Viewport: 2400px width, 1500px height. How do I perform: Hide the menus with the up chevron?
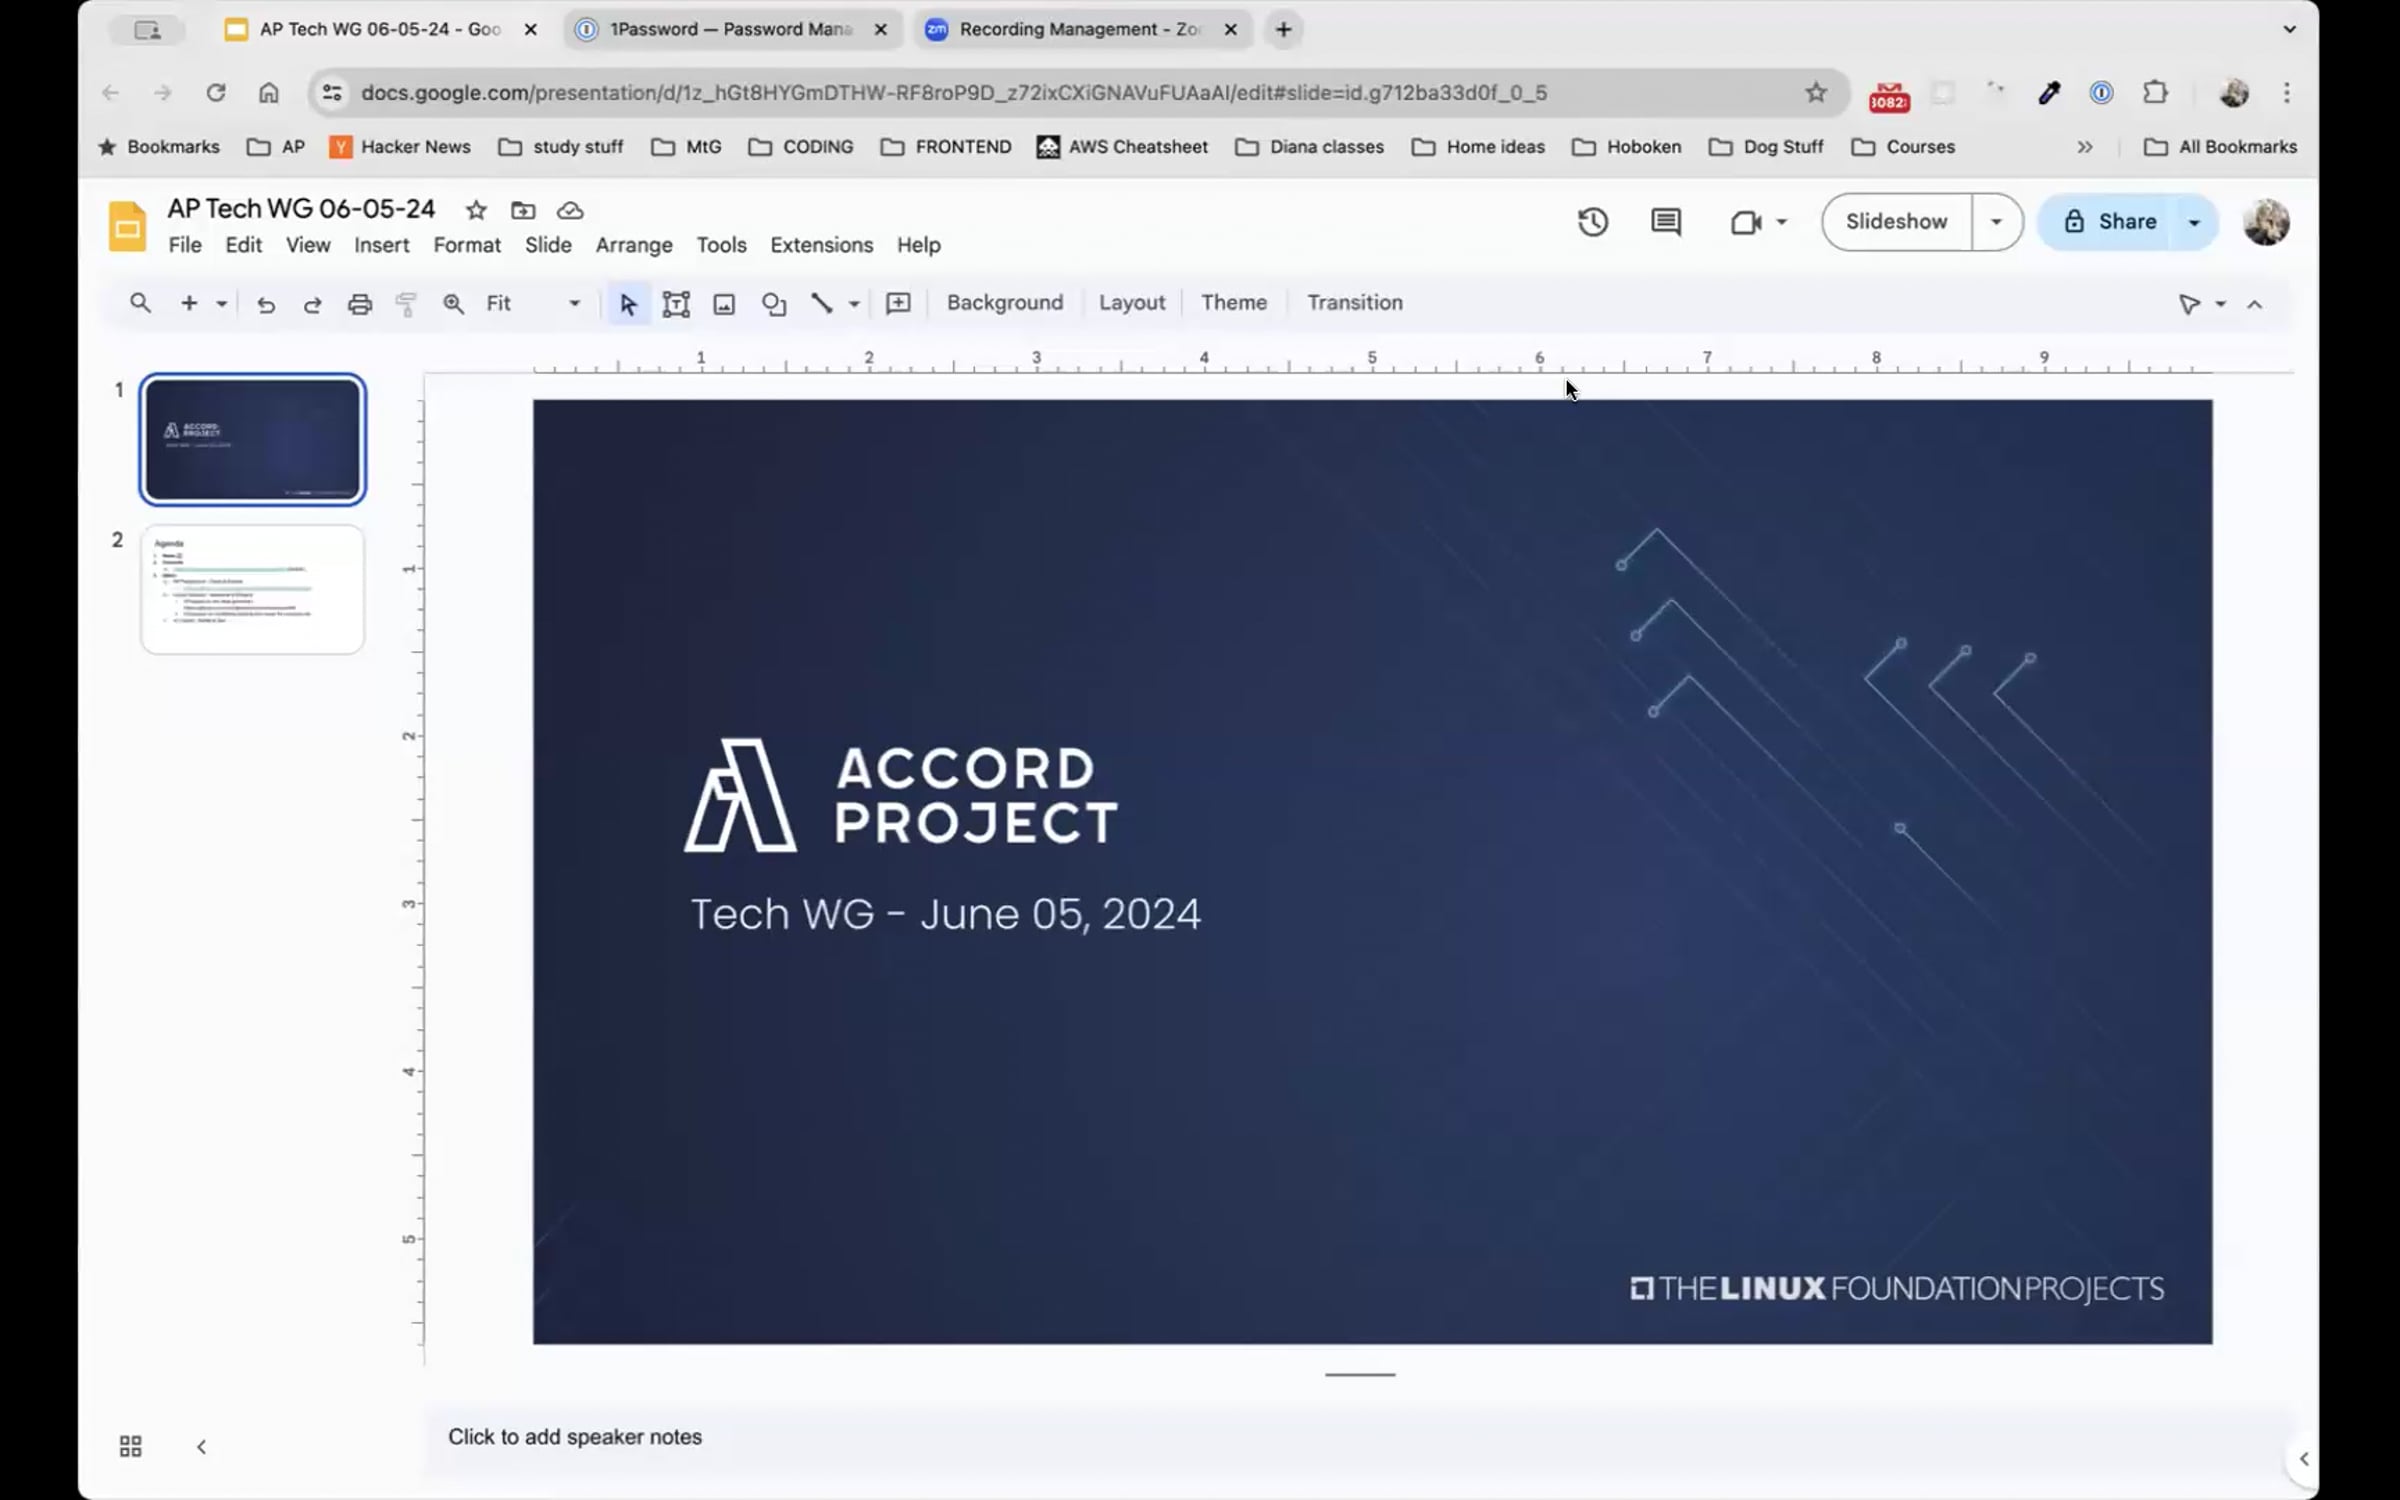click(x=2254, y=304)
